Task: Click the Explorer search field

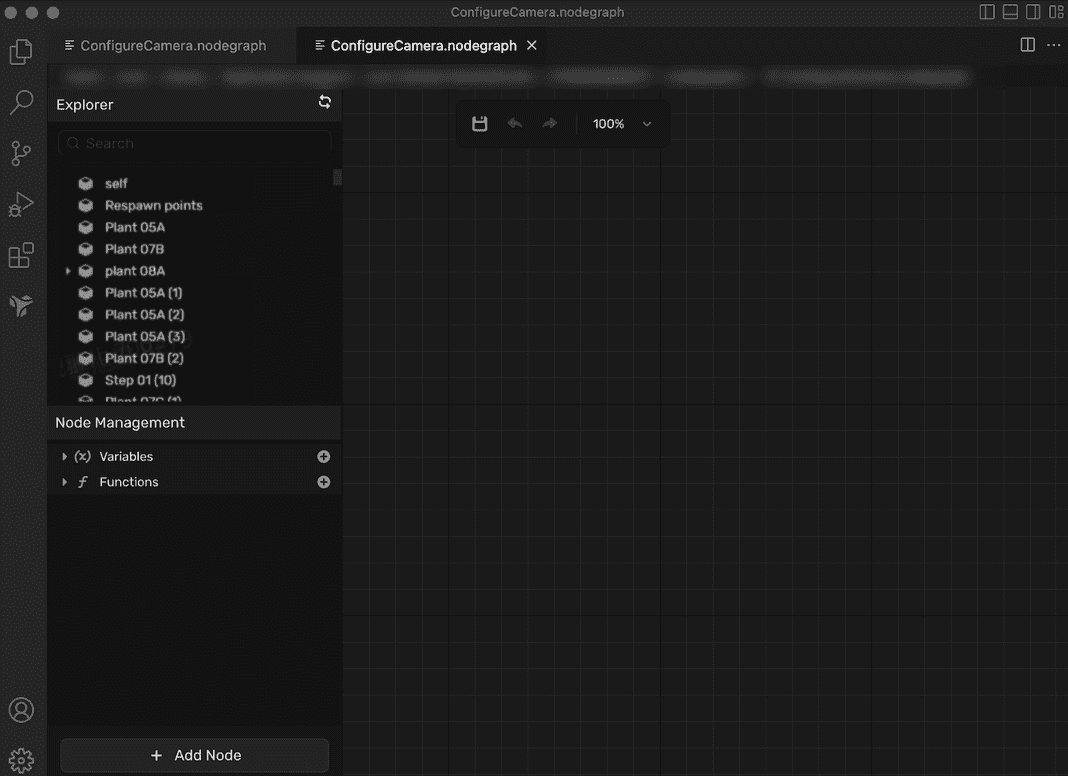Action: coord(194,143)
